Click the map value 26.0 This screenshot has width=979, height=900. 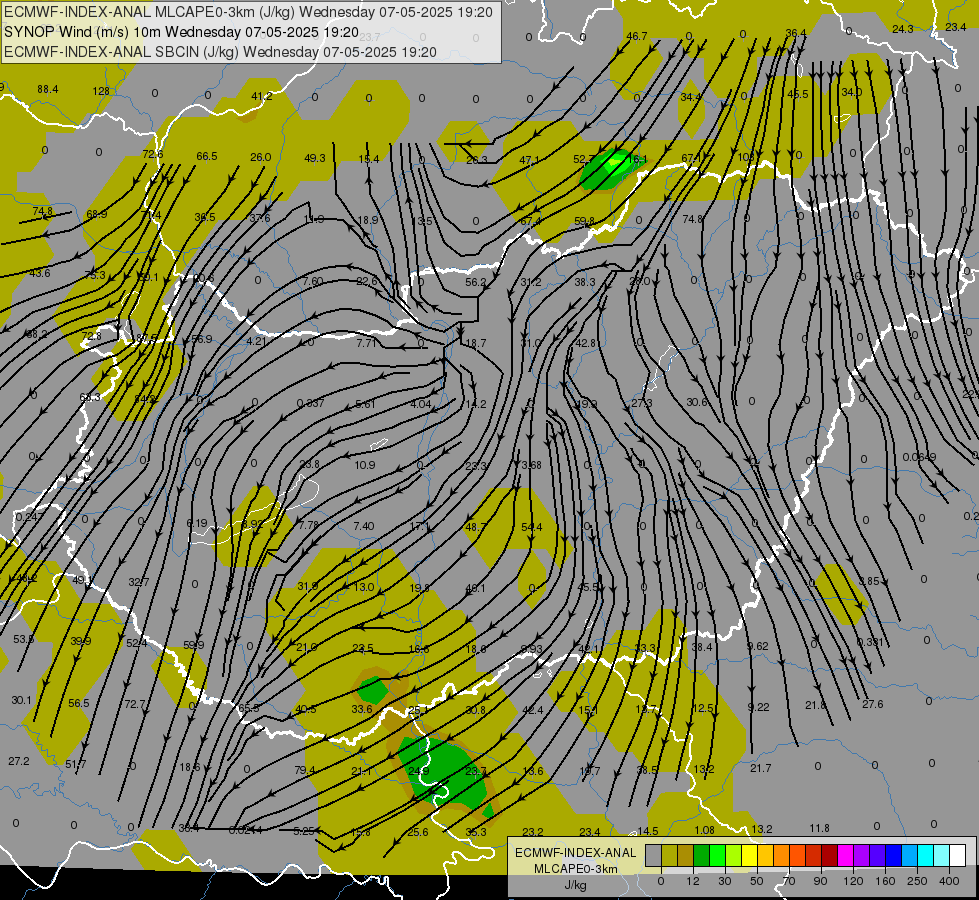coord(260,157)
